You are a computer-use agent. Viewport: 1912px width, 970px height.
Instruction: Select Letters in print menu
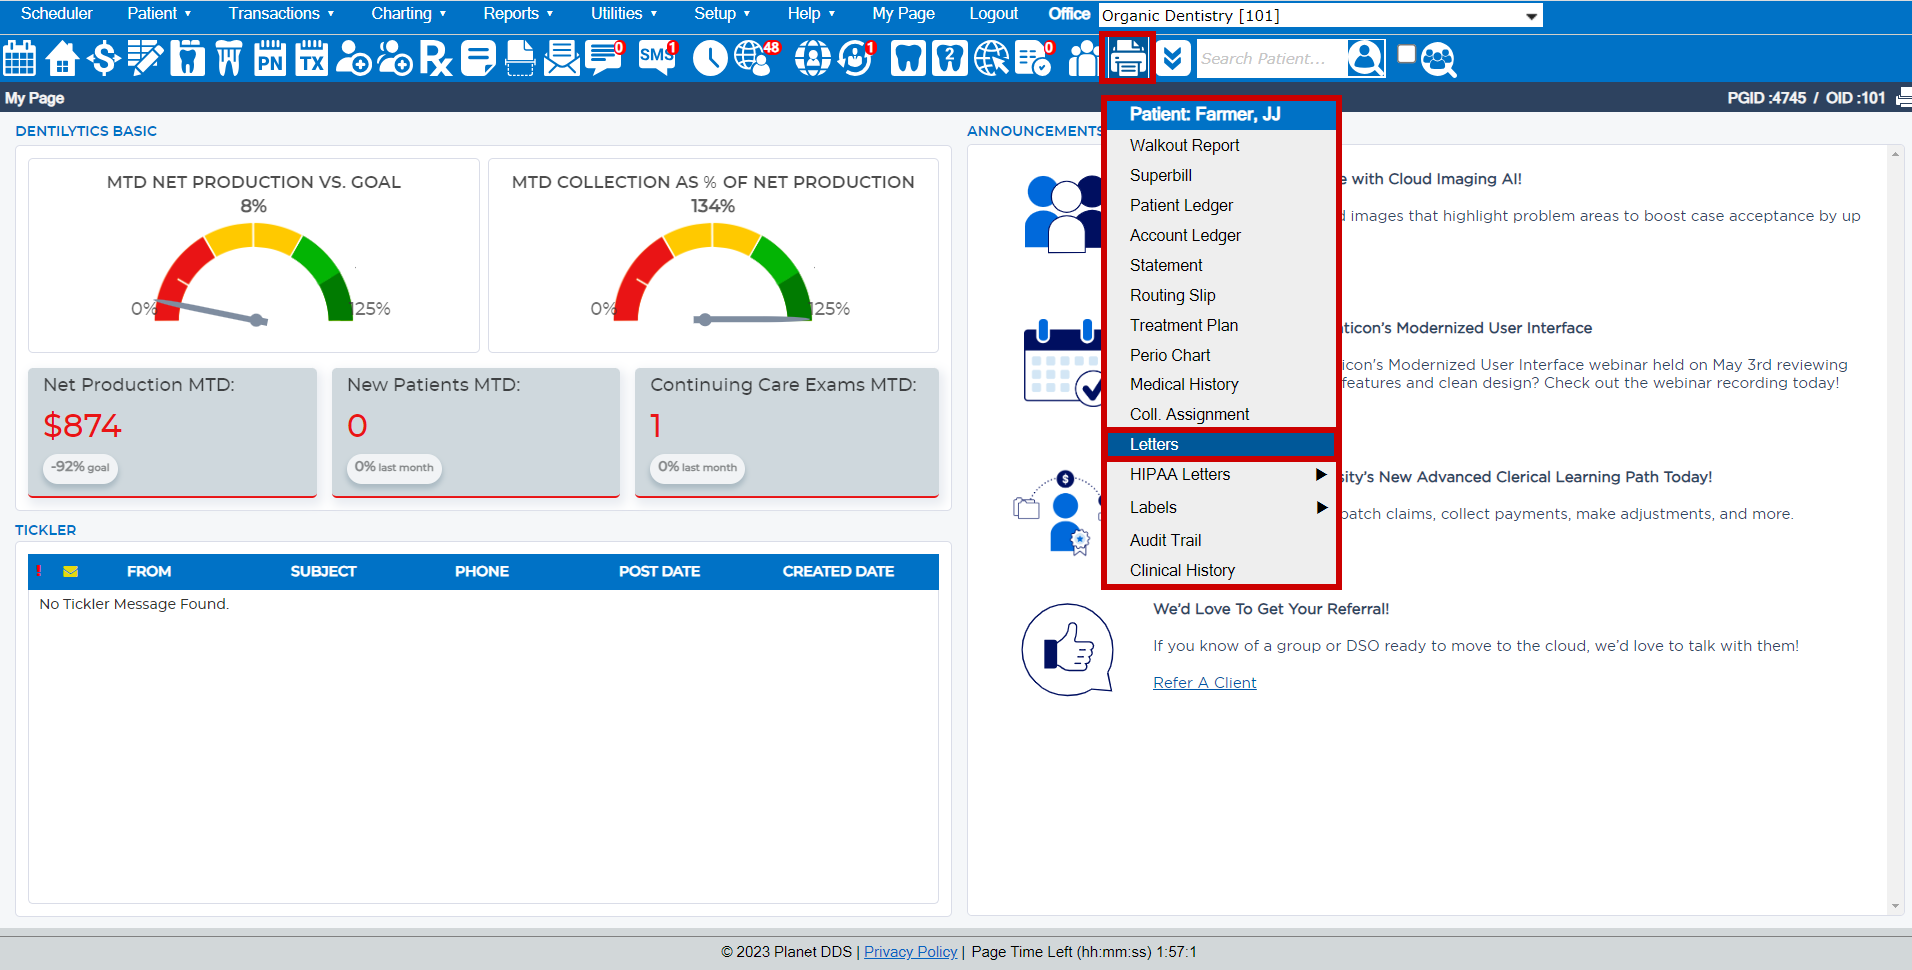click(x=1221, y=444)
